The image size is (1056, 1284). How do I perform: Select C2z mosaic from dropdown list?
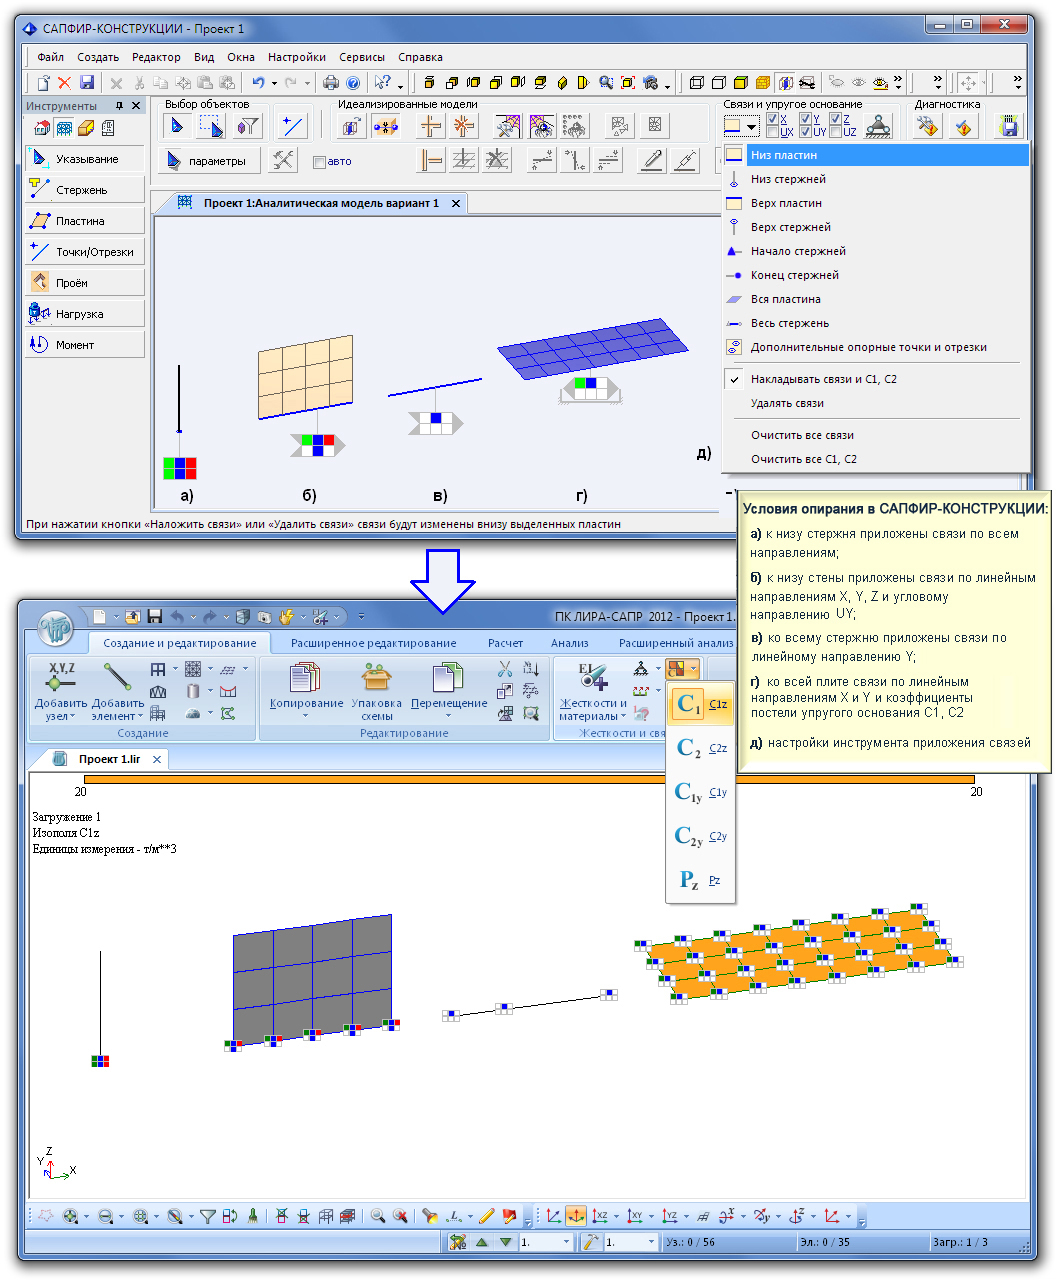[700, 749]
